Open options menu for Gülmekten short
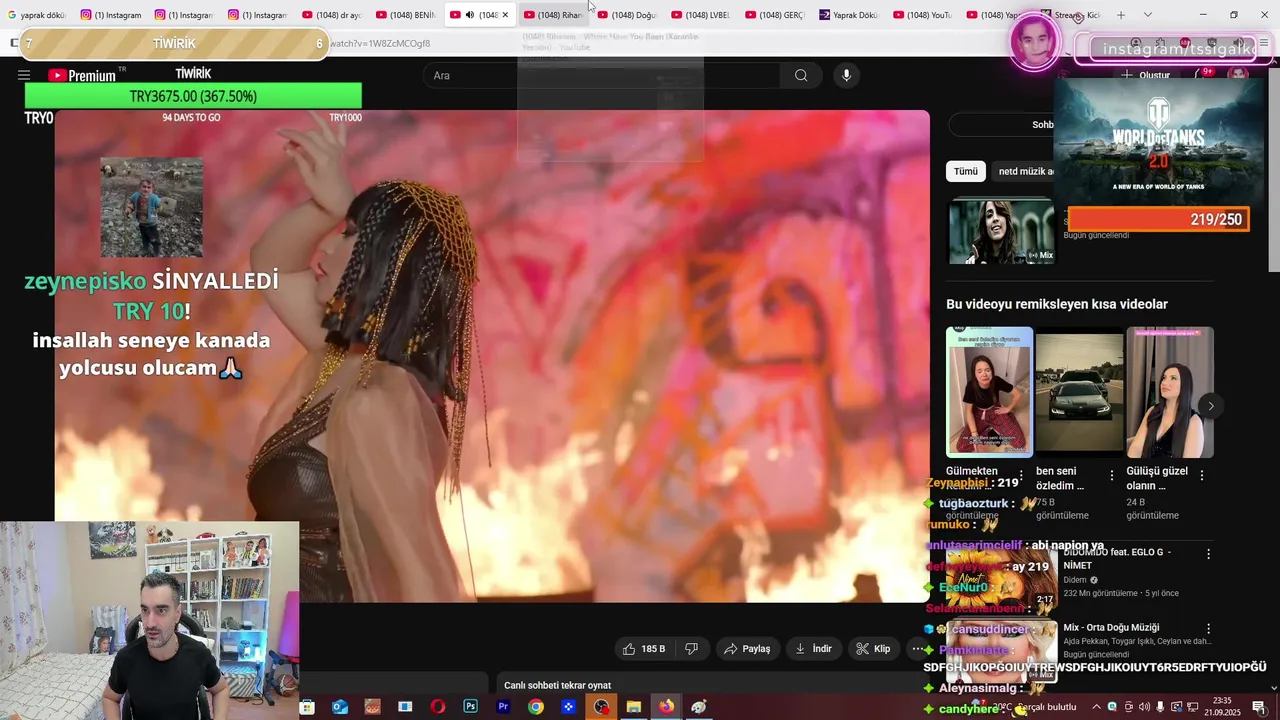Image resolution: width=1280 pixels, height=720 pixels. click(x=1021, y=476)
